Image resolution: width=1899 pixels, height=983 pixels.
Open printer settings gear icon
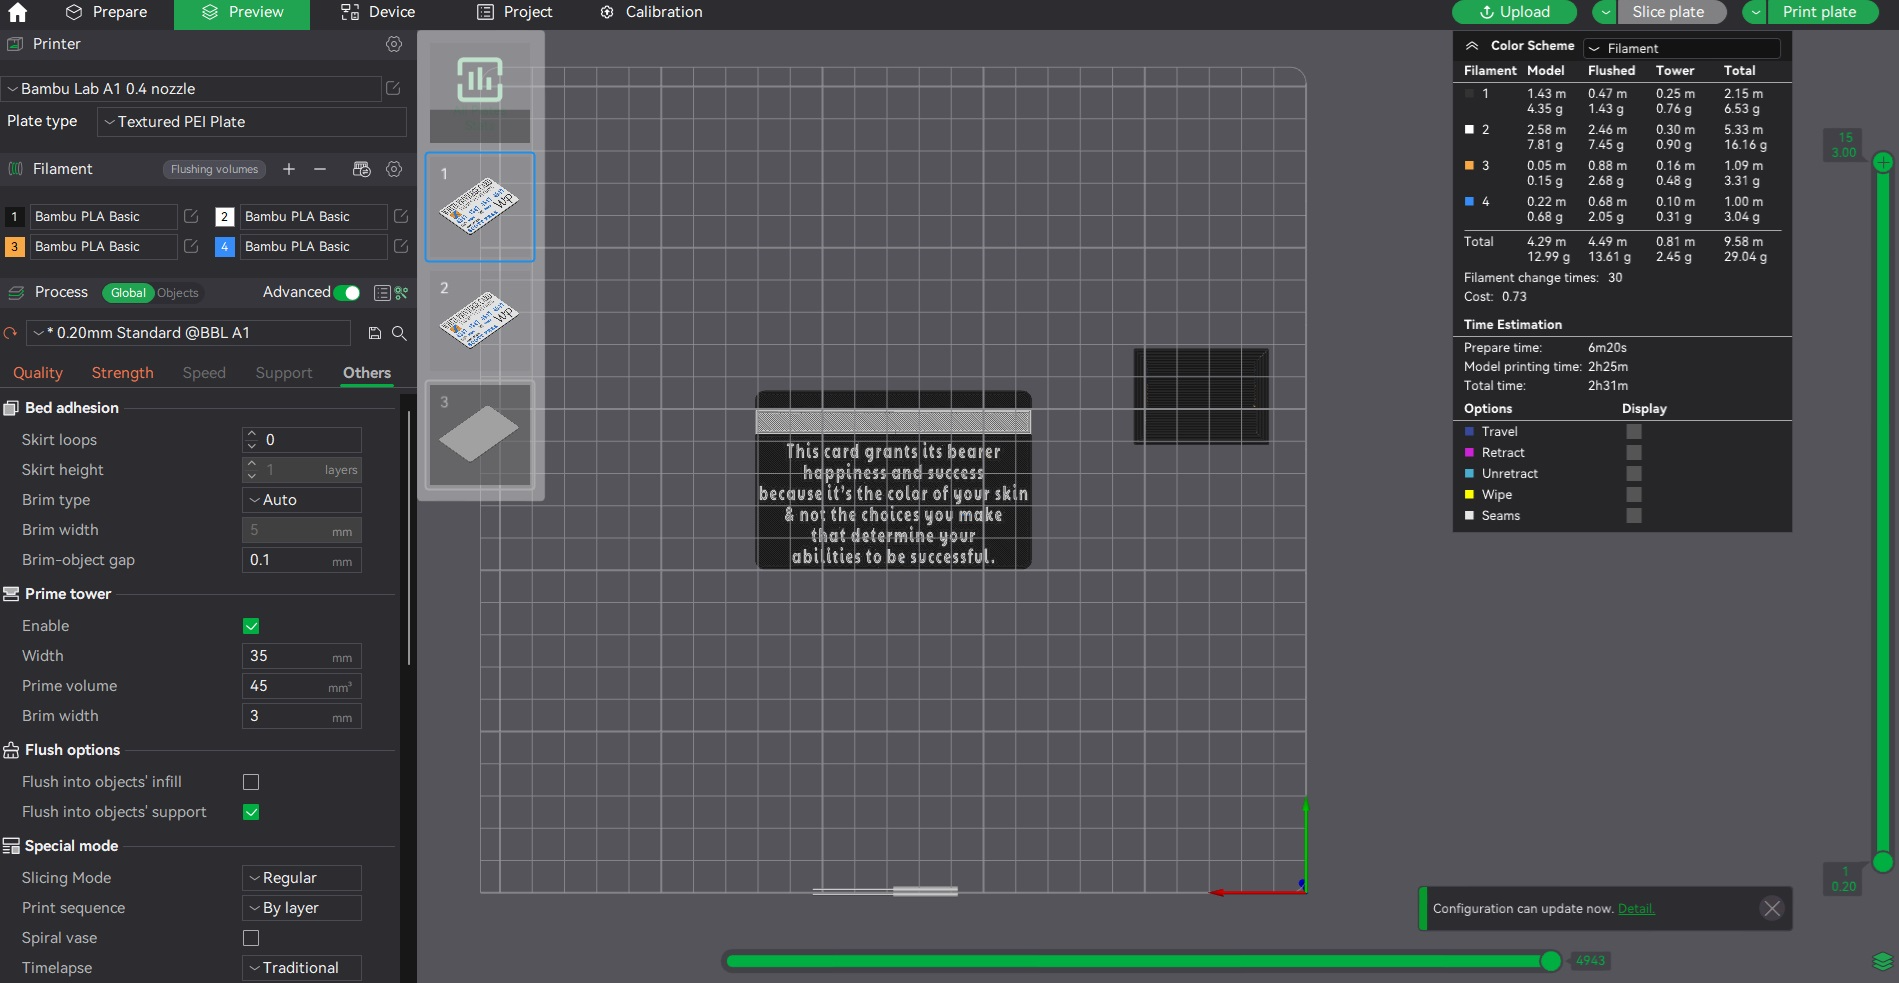click(394, 44)
